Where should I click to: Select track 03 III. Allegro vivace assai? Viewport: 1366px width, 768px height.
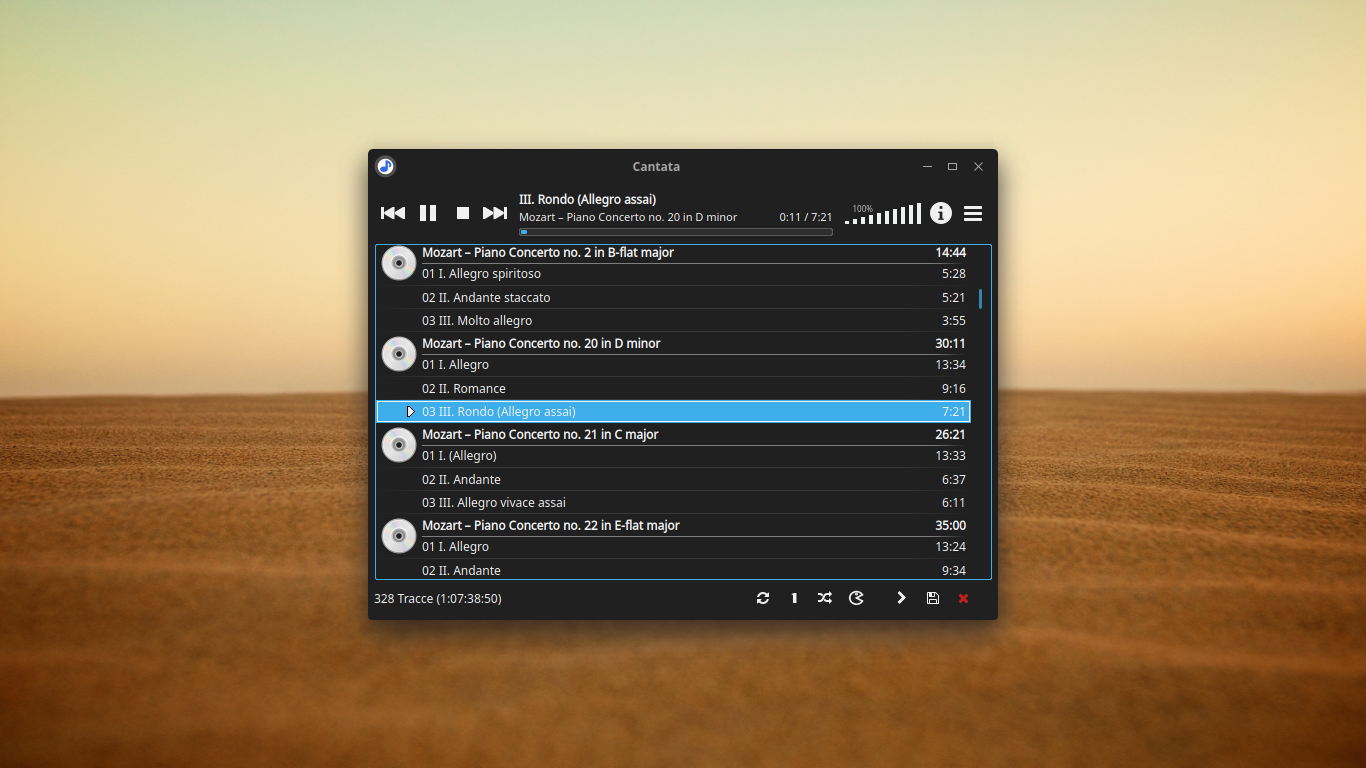(x=673, y=503)
